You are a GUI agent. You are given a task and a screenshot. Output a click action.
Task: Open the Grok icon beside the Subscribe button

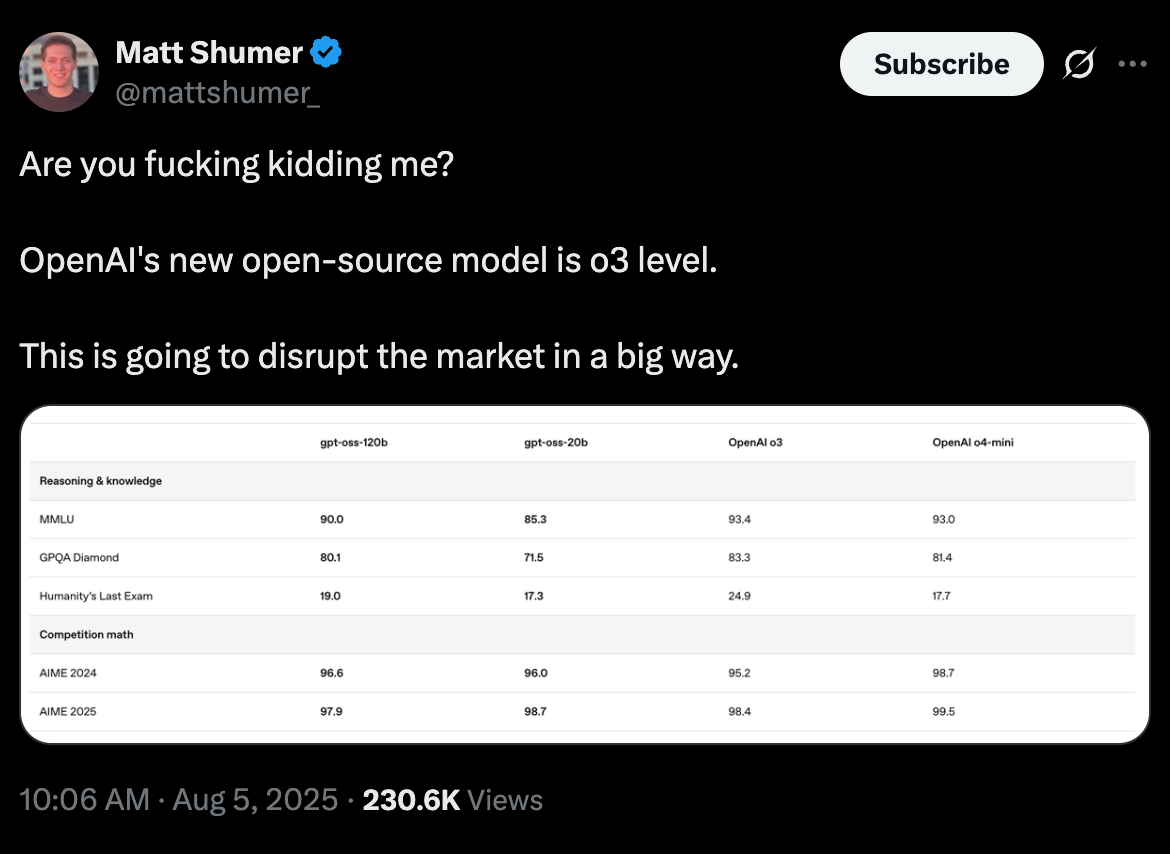tap(1079, 64)
